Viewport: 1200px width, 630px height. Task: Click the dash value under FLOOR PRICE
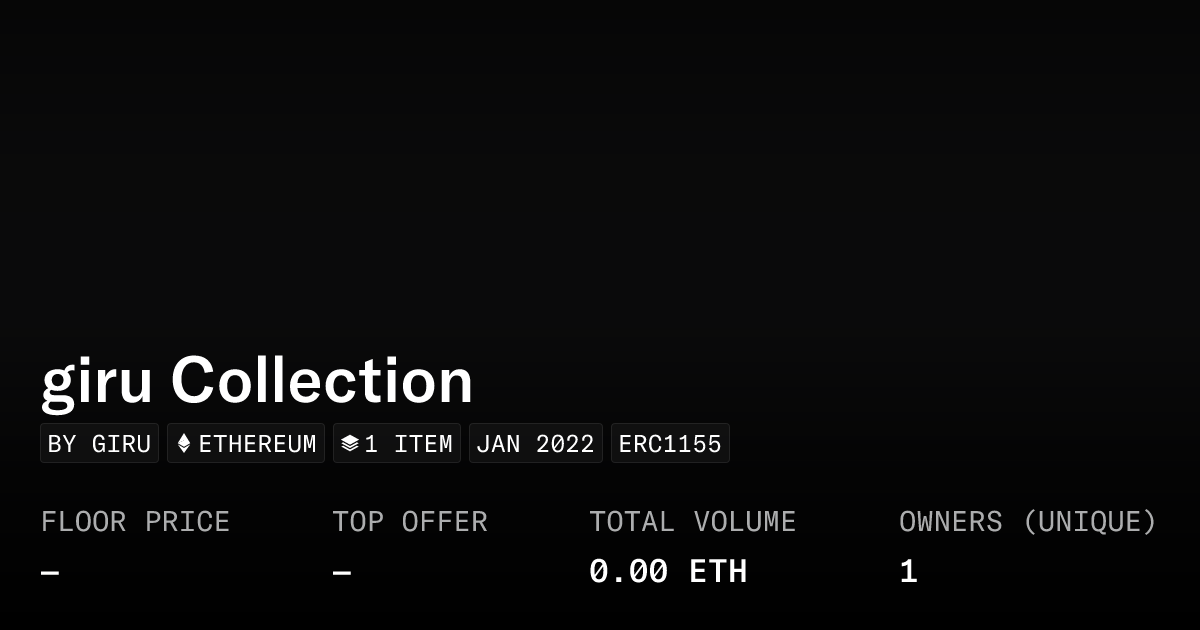(50, 573)
